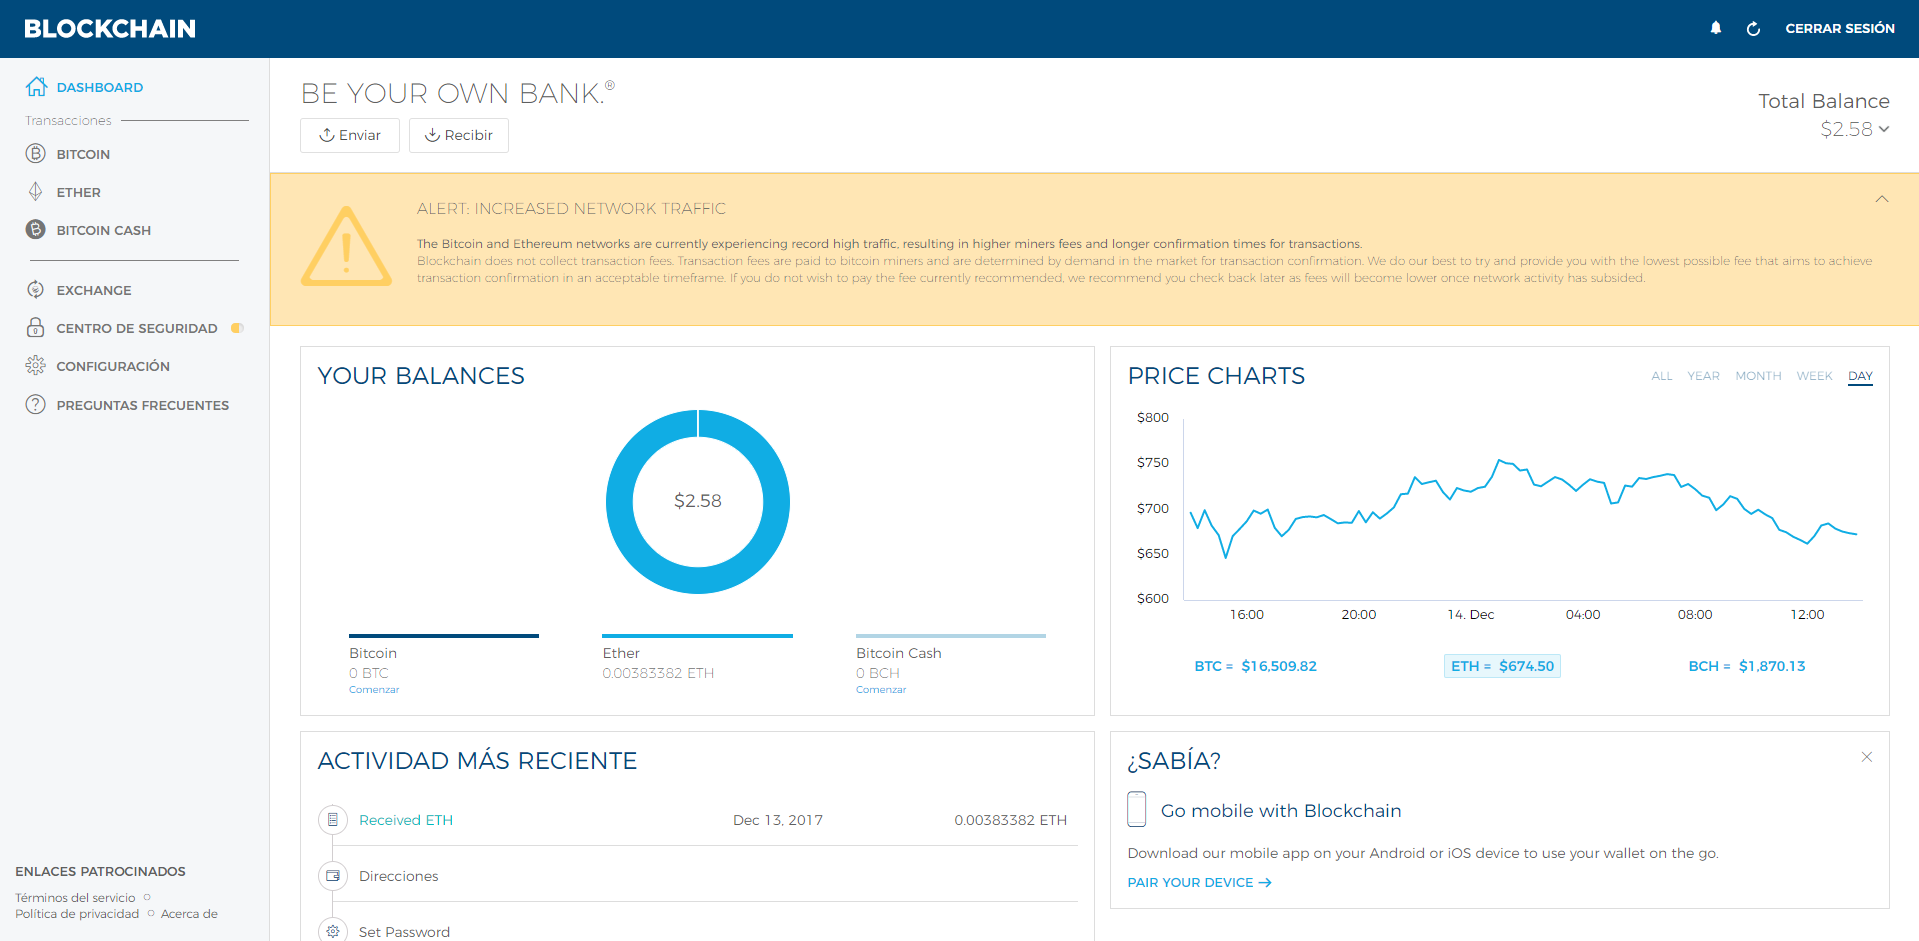
Task: Click the Ether balance color bar
Action: point(698,635)
